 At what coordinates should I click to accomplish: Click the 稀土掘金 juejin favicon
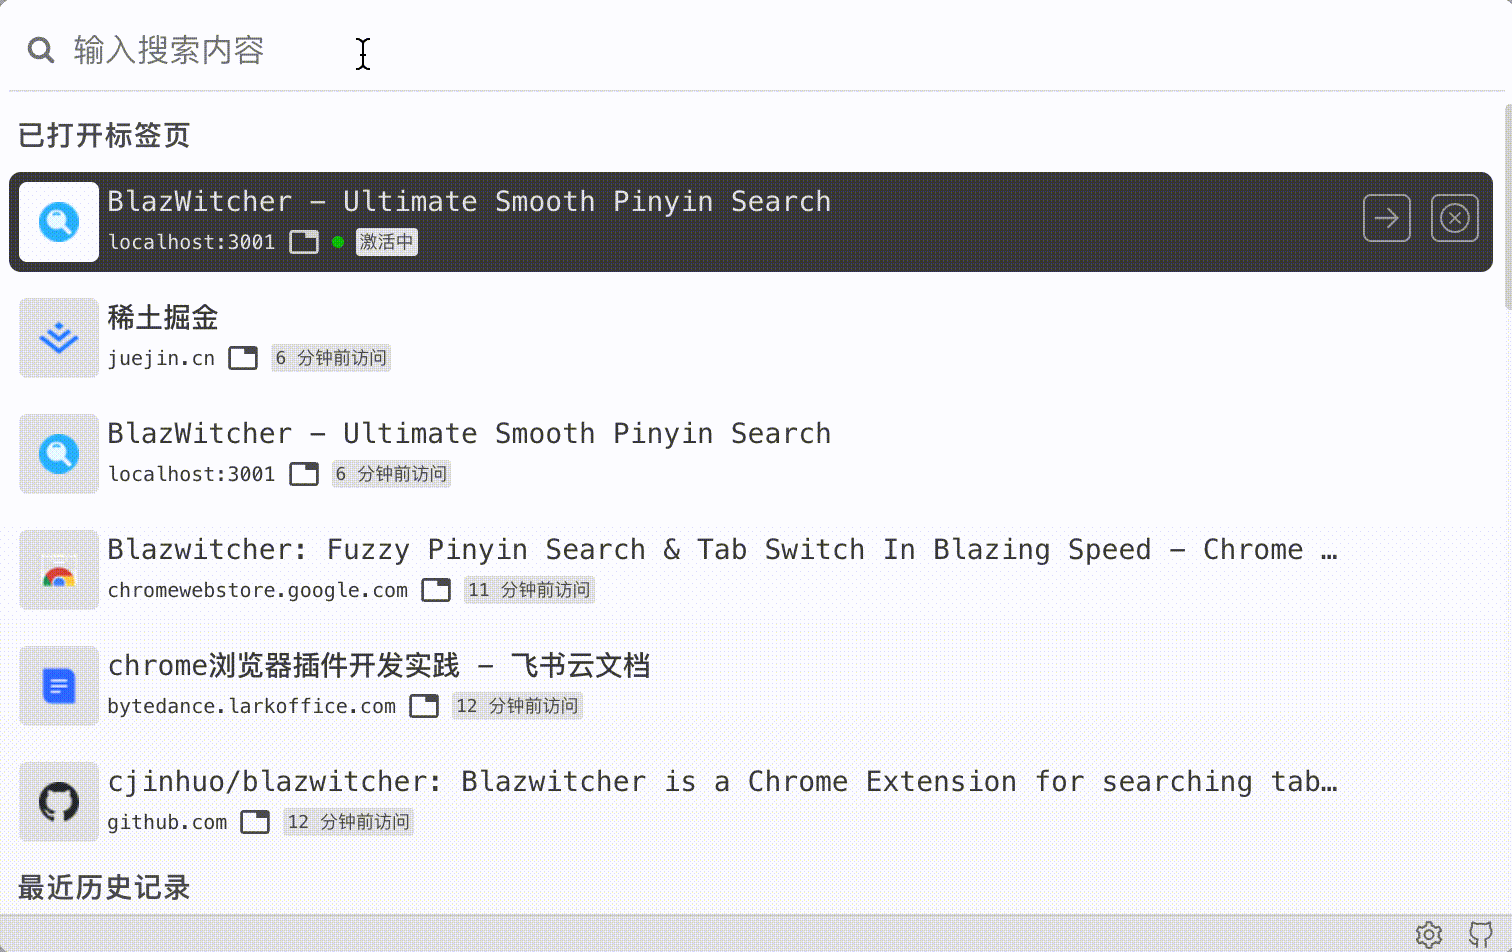[59, 338]
